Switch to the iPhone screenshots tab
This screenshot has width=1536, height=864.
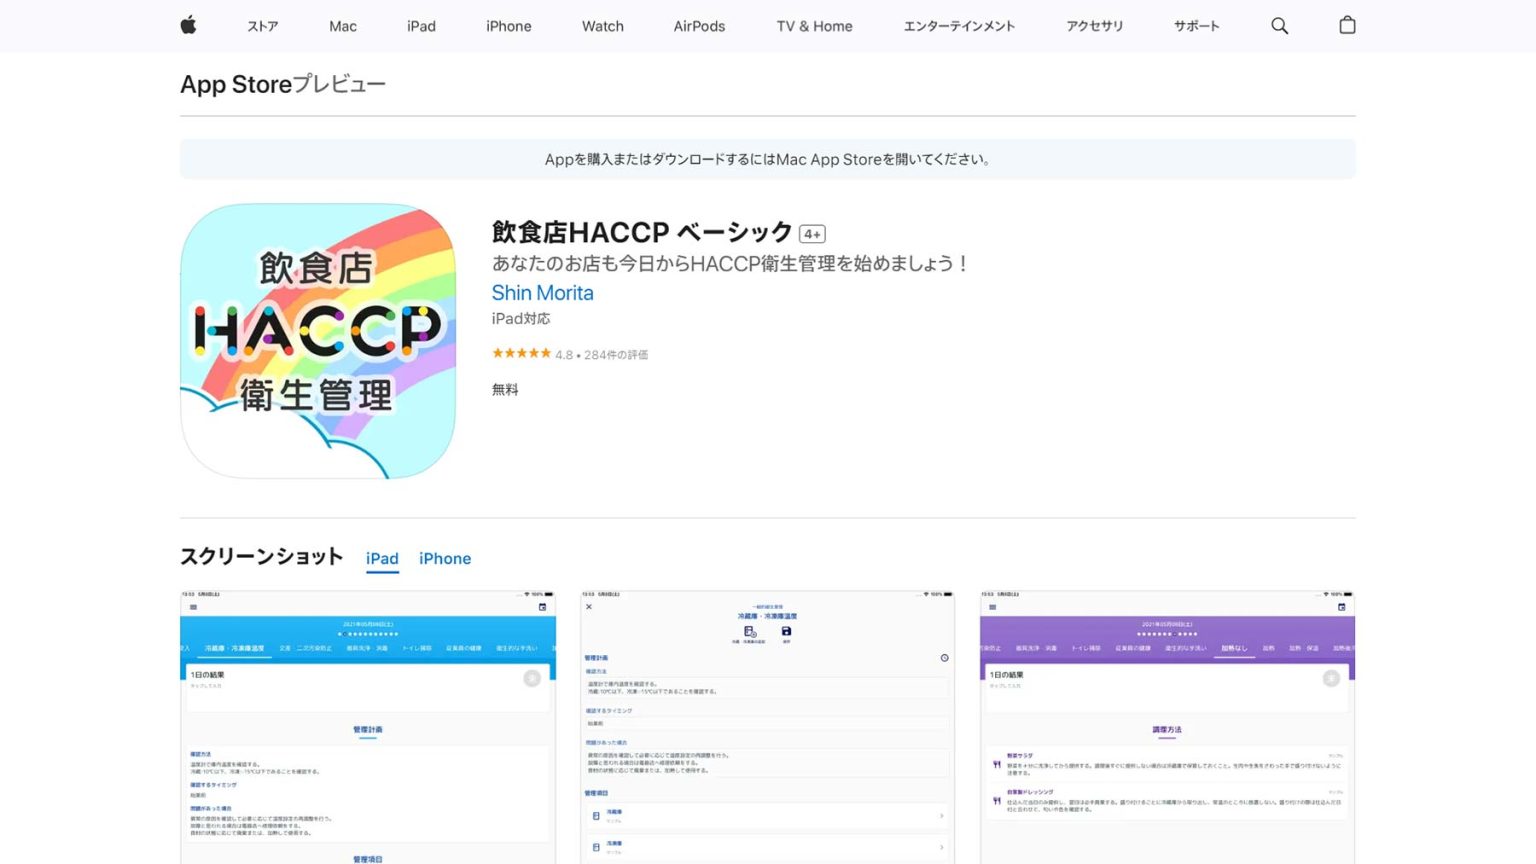point(445,559)
